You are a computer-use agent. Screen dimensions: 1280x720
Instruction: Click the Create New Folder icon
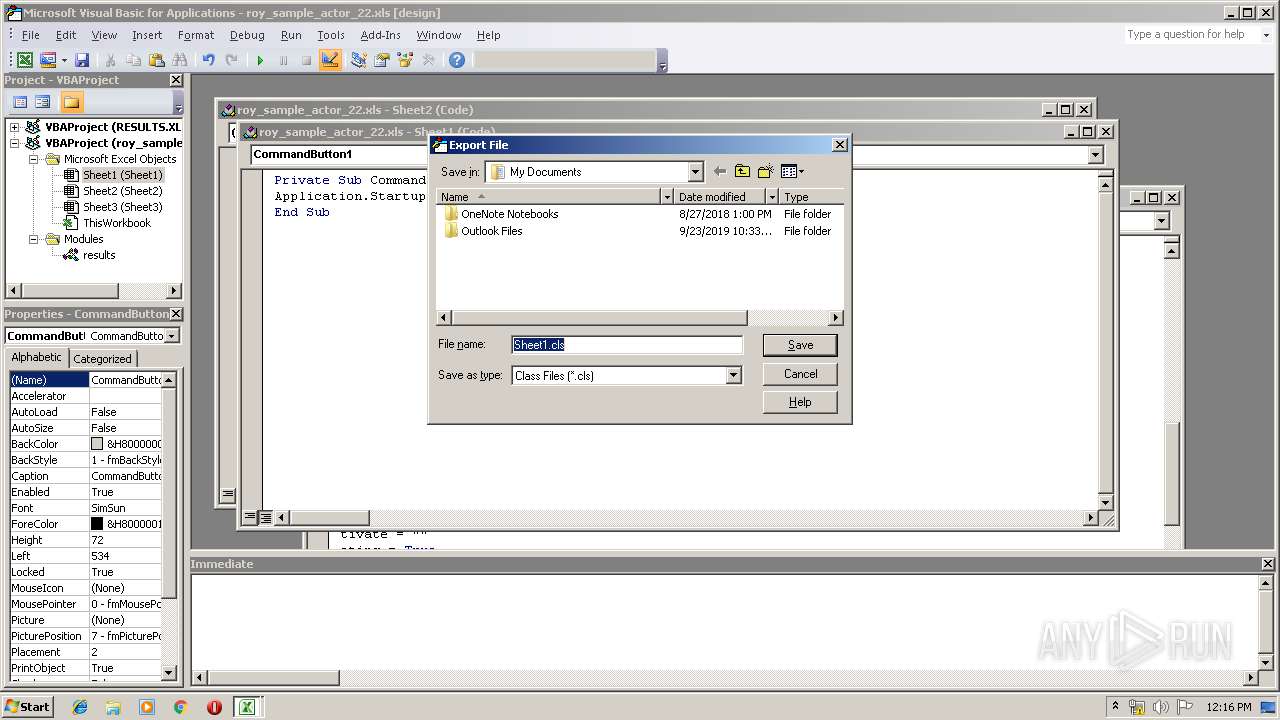tap(766, 172)
